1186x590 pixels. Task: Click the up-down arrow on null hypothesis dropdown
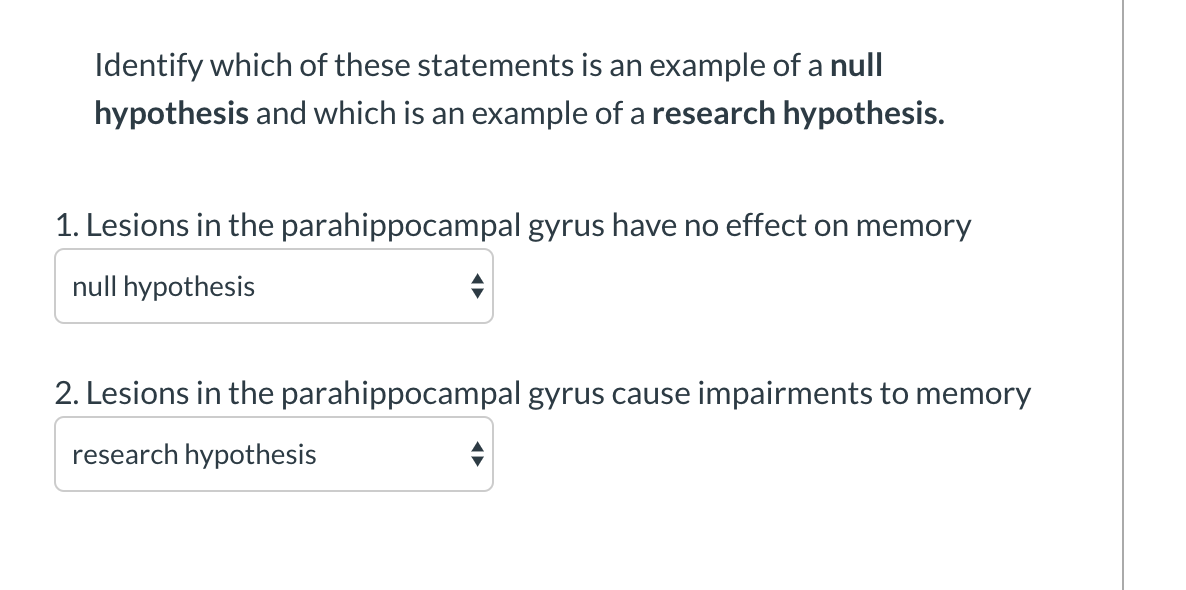[x=477, y=286]
